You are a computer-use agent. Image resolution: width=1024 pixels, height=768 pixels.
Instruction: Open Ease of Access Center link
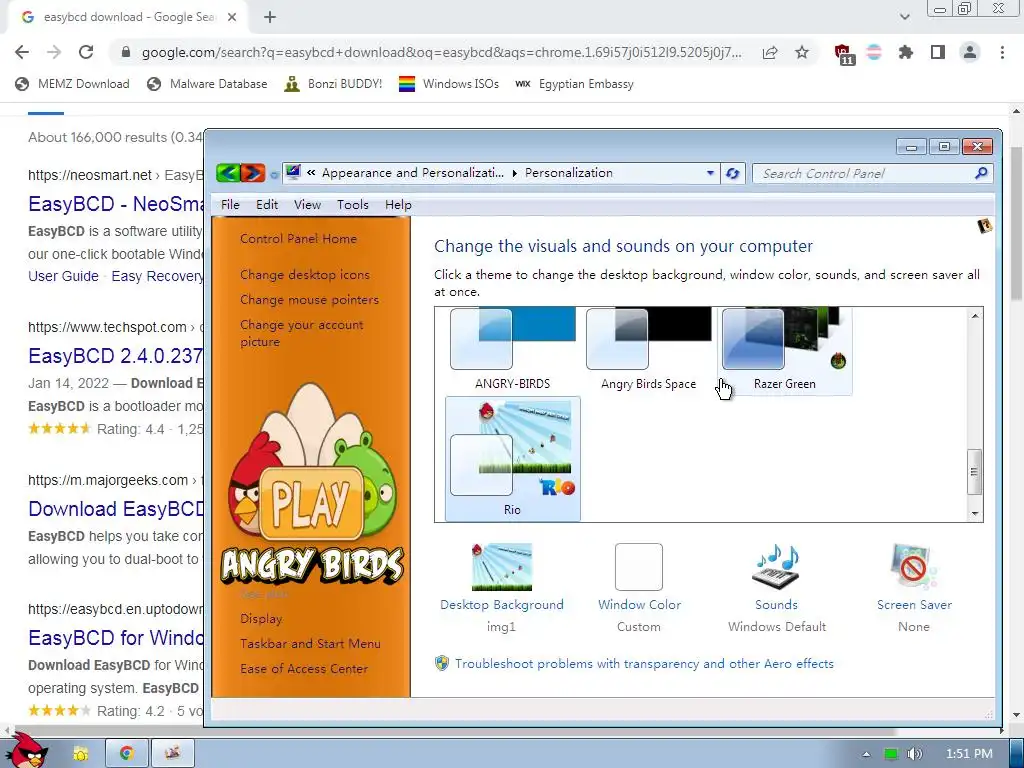(304, 668)
